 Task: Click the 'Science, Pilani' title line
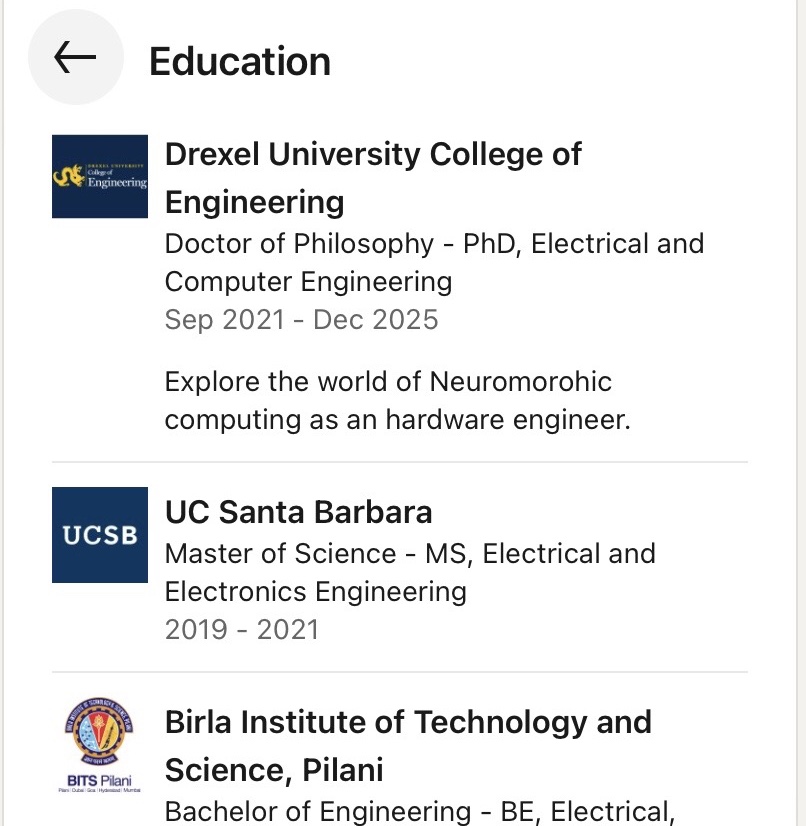tap(273, 770)
